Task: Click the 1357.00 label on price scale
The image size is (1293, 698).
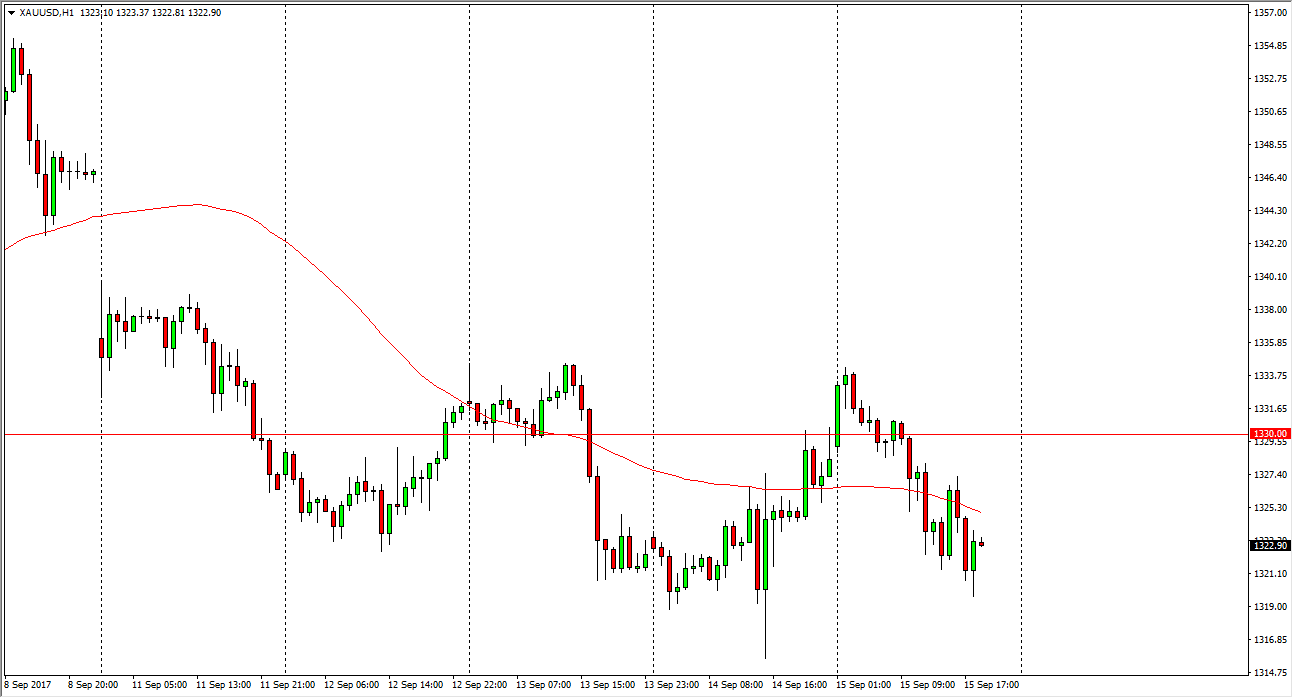Action: pos(1270,13)
